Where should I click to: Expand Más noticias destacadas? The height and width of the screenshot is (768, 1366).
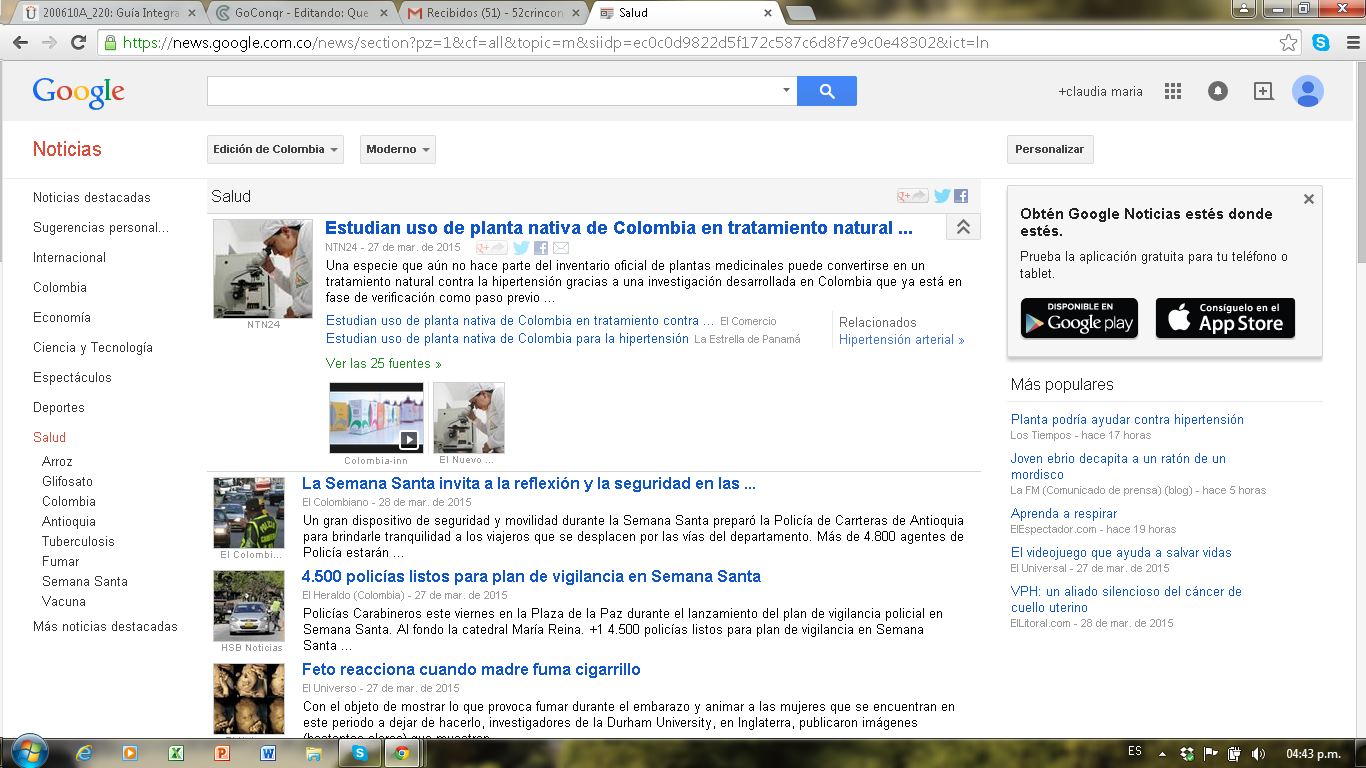coord(105,626)
